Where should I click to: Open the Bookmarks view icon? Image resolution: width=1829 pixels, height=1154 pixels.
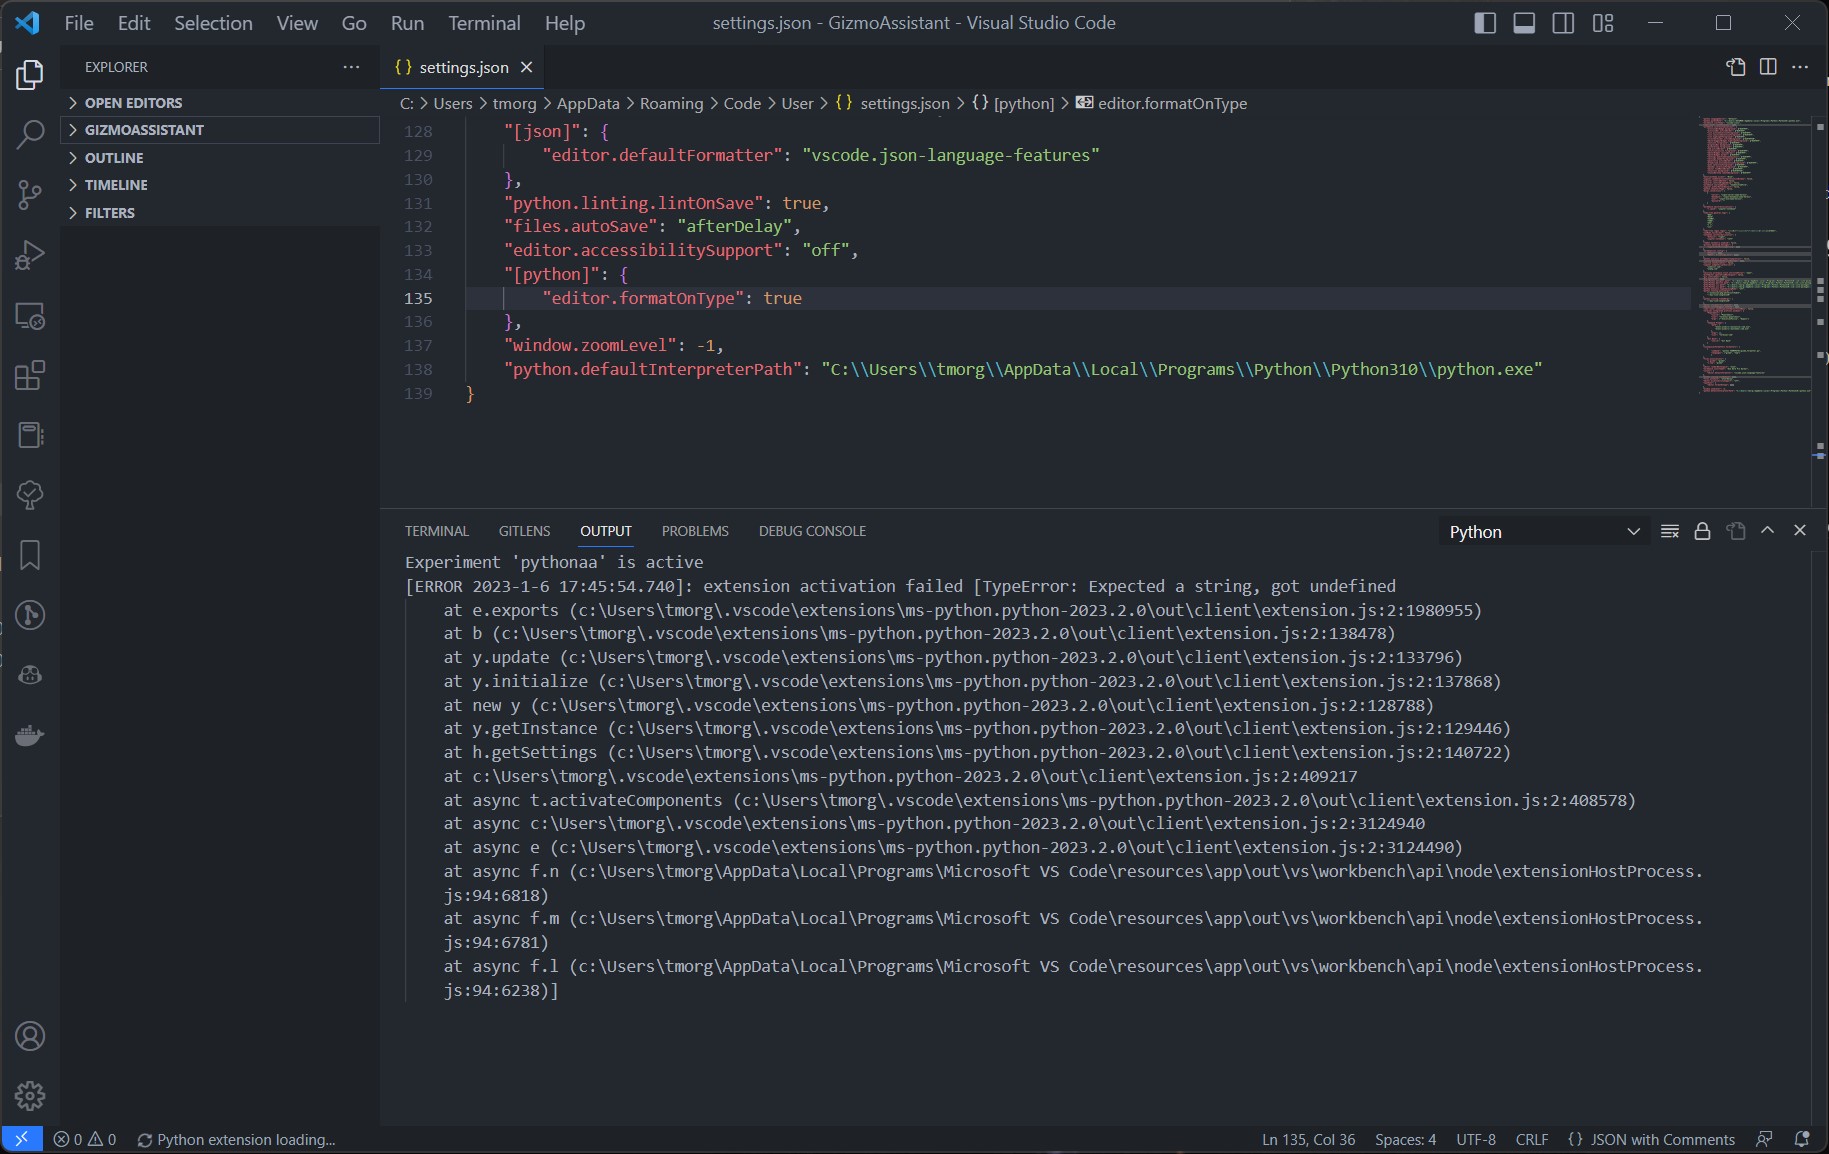pyautogui.click(x=30, y=555)
